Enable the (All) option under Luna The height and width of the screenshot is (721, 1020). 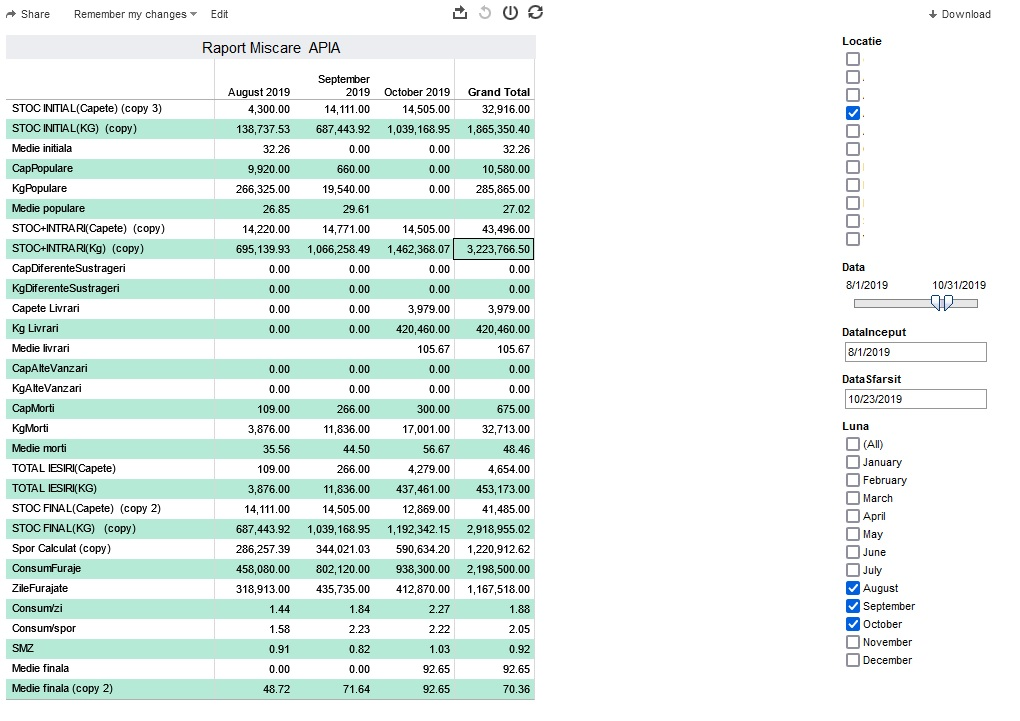853,444
